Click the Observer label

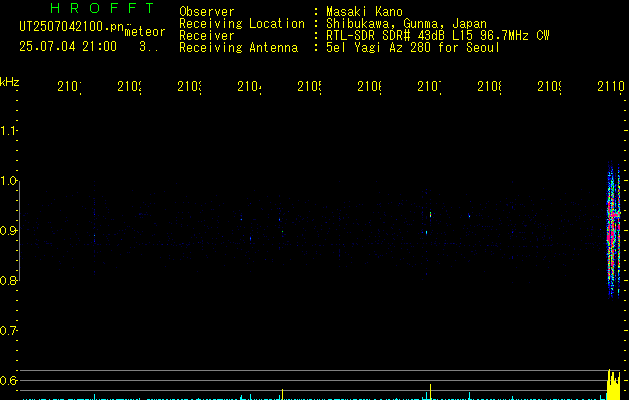click(207, 12)
